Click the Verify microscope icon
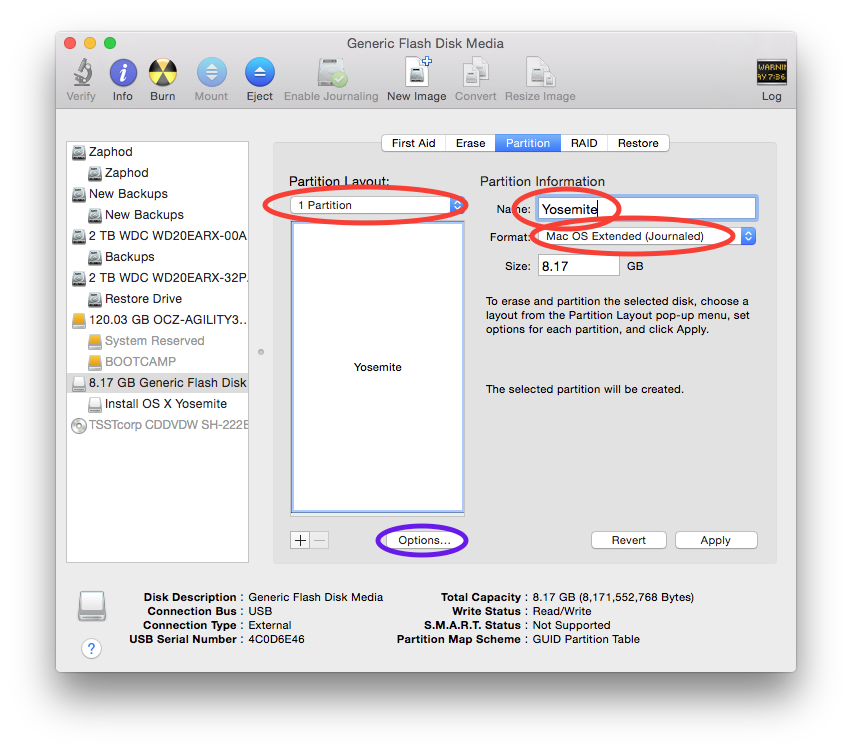The image size is (852, 752). click(x=82, y=72)
